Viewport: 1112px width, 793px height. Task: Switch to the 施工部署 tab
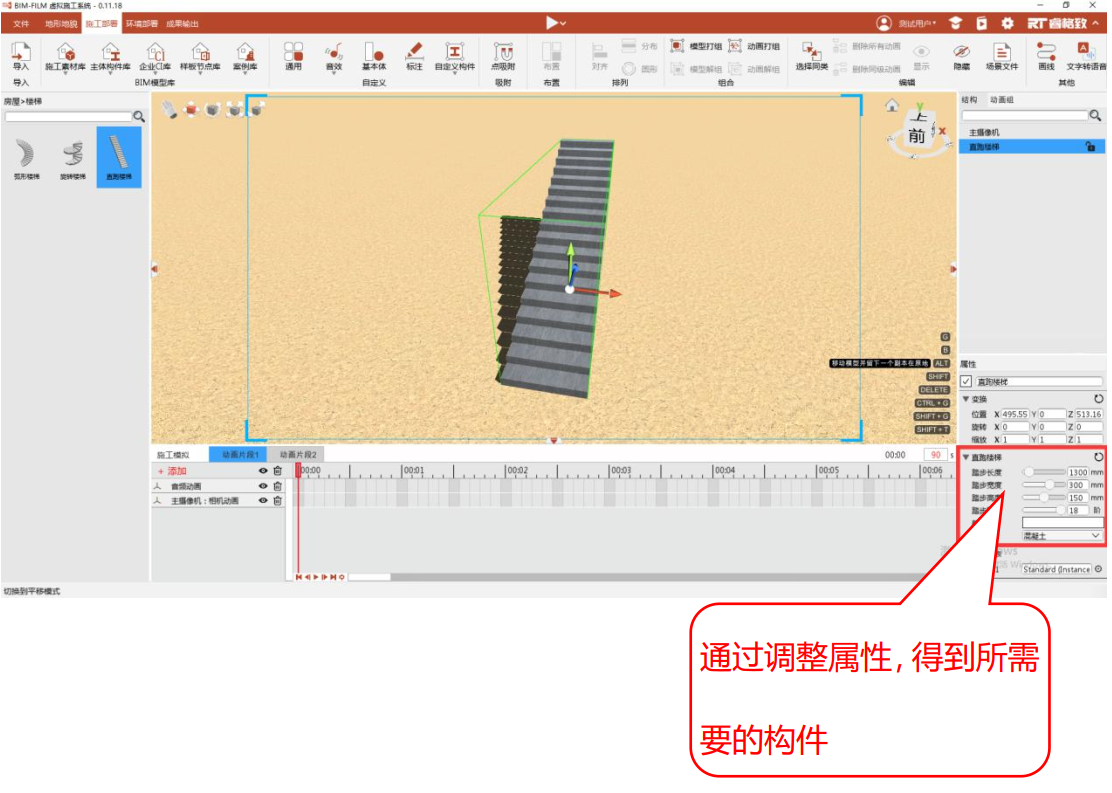101,24
